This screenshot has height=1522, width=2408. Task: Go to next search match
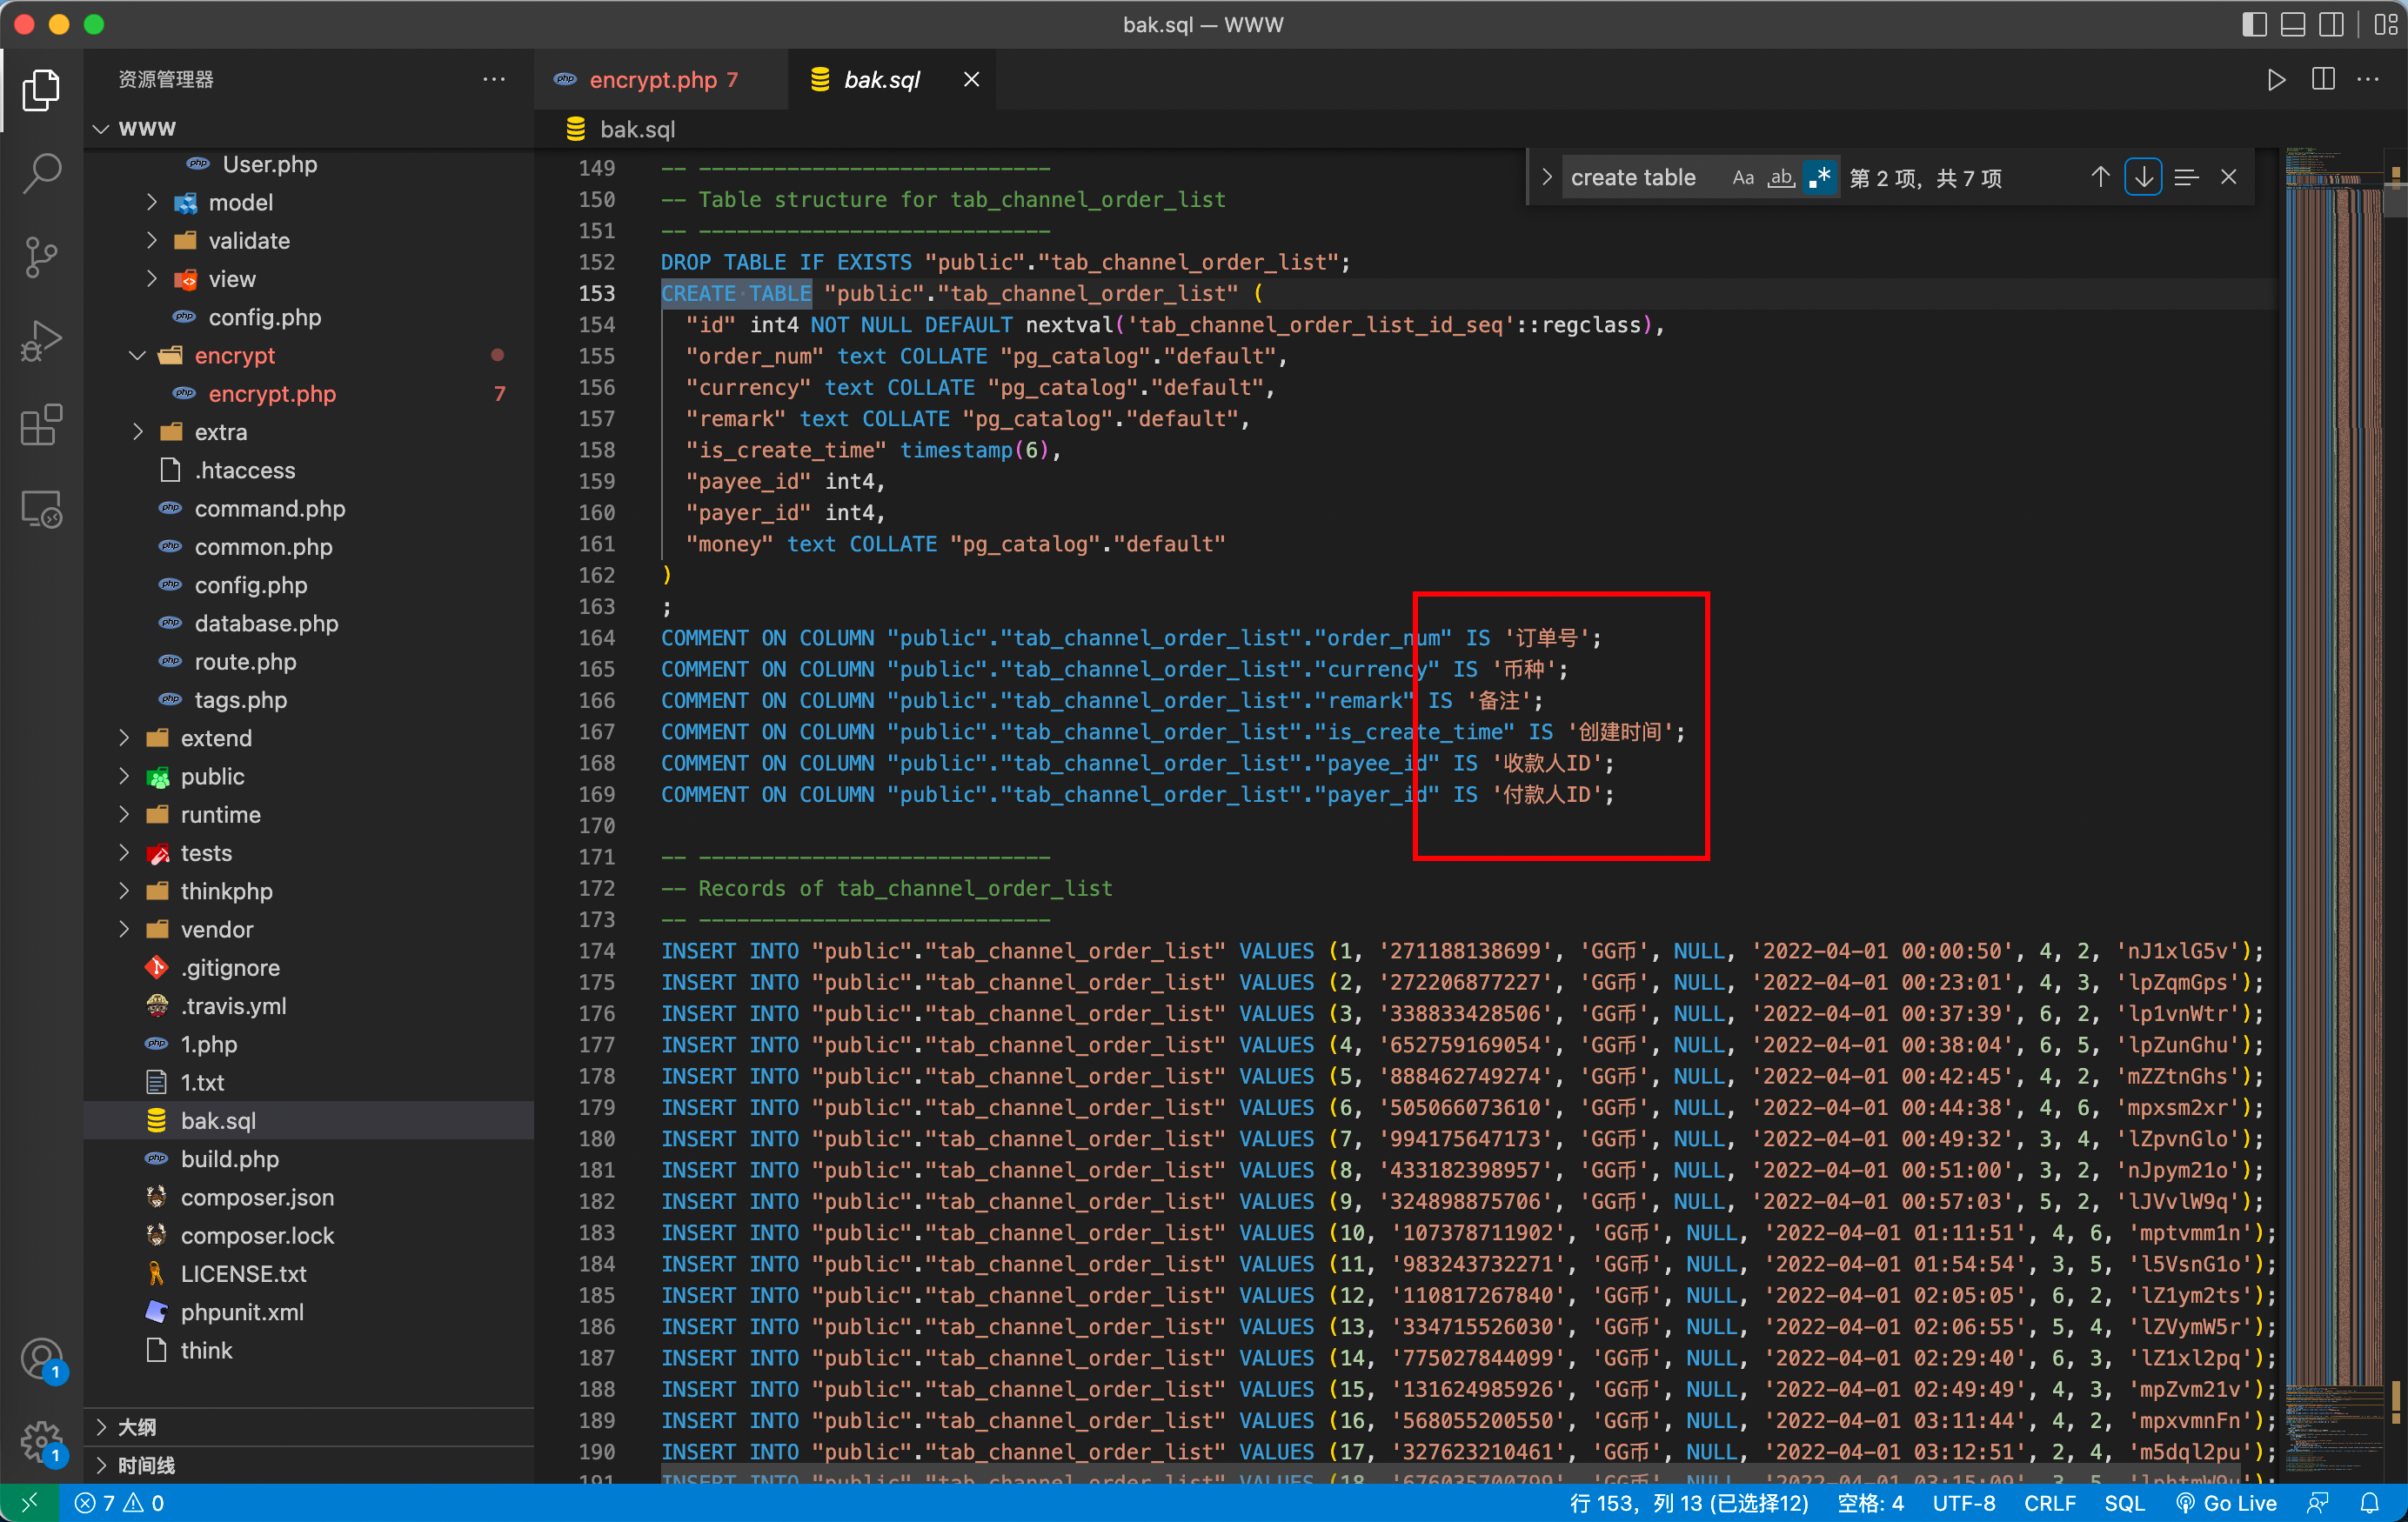pyautogui.click(x=2143, y=178)
